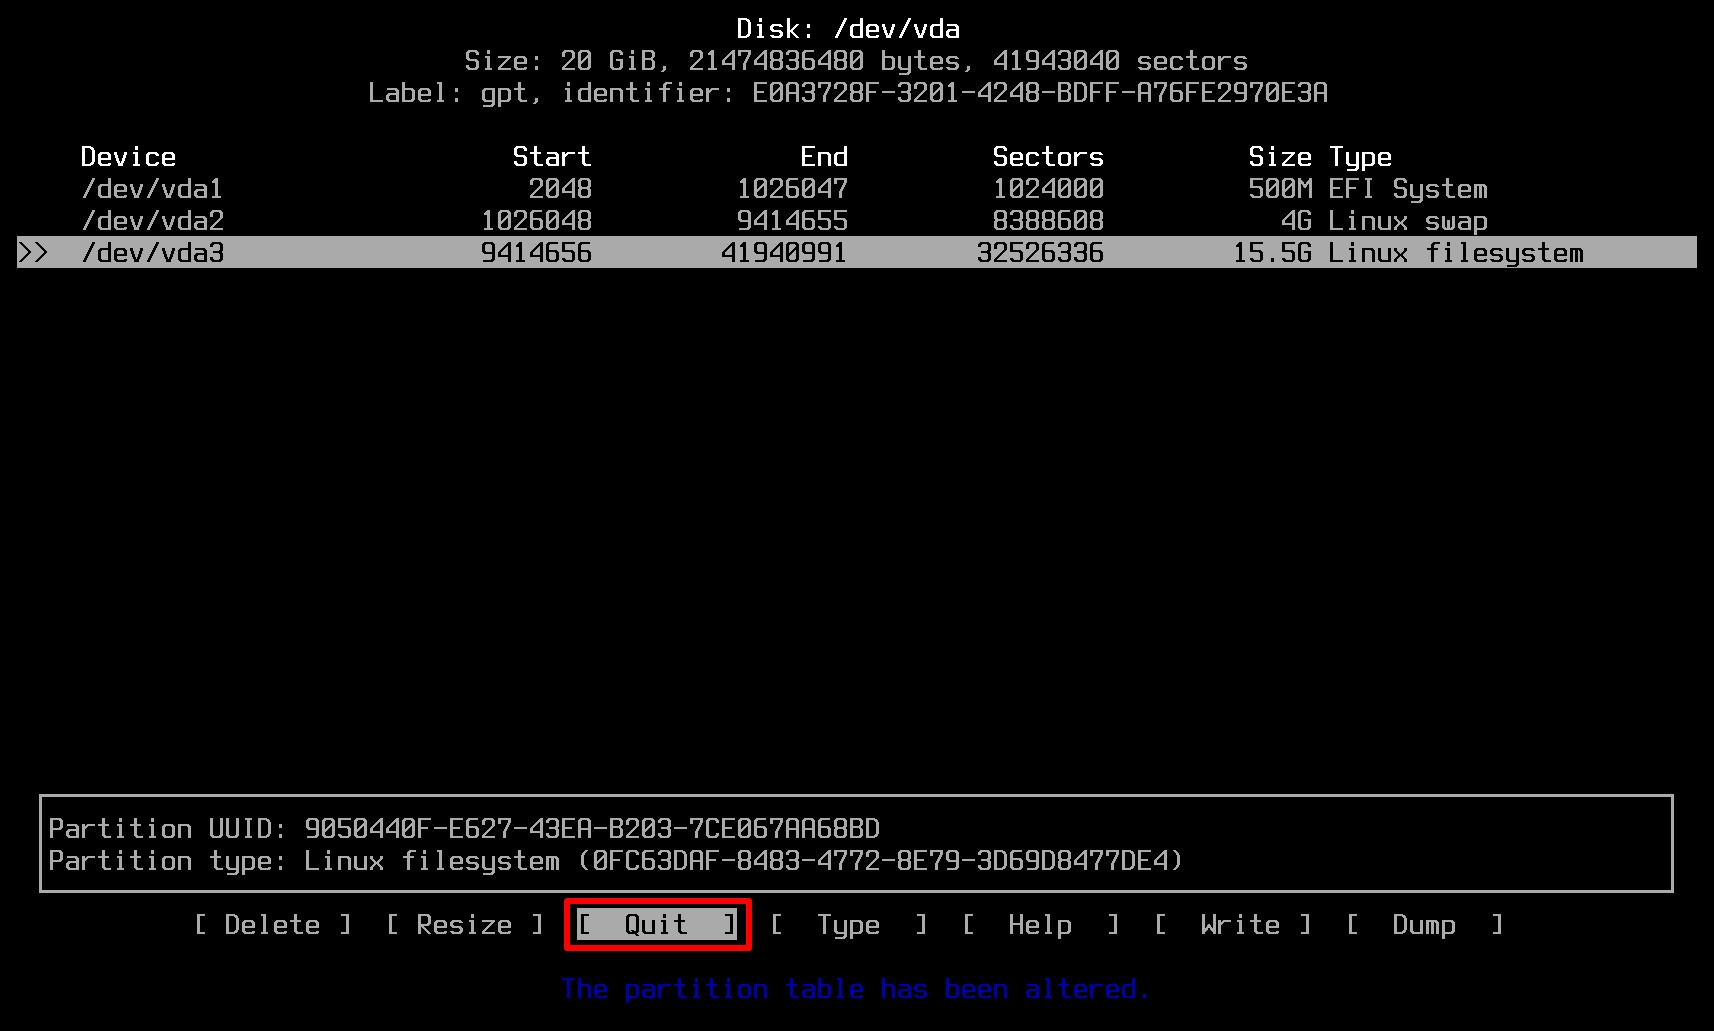
Task: Select the /dev/vda1 partition row
Action: [857, 189]
